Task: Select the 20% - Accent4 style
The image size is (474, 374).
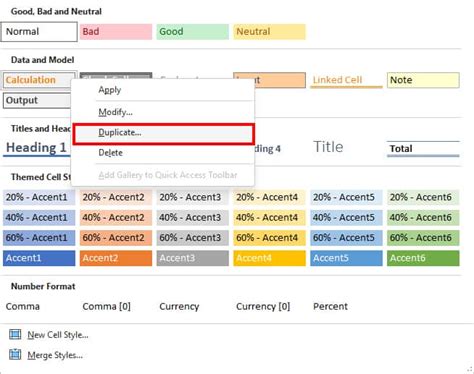Action: [x=269, y=197]
